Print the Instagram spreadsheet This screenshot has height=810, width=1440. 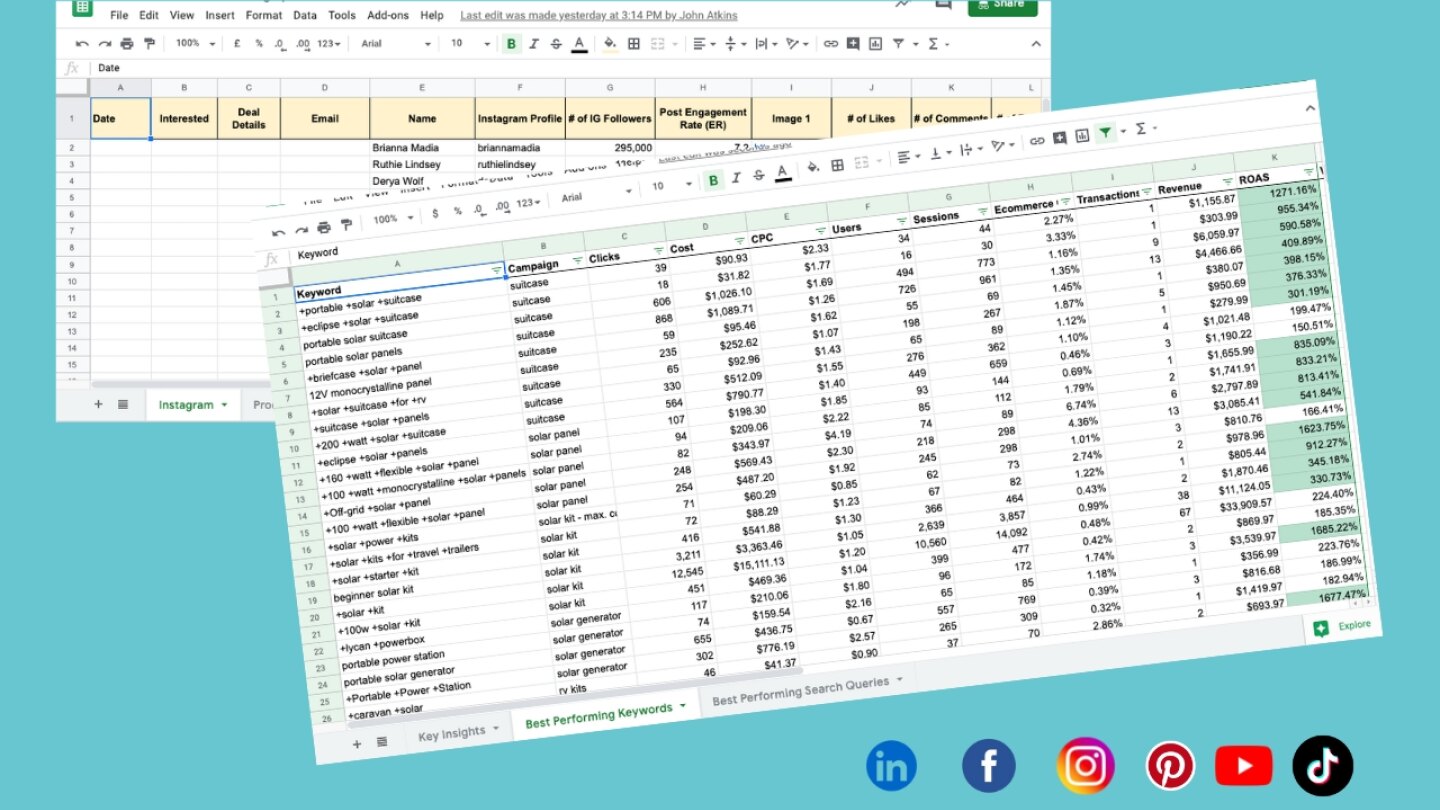127,44
